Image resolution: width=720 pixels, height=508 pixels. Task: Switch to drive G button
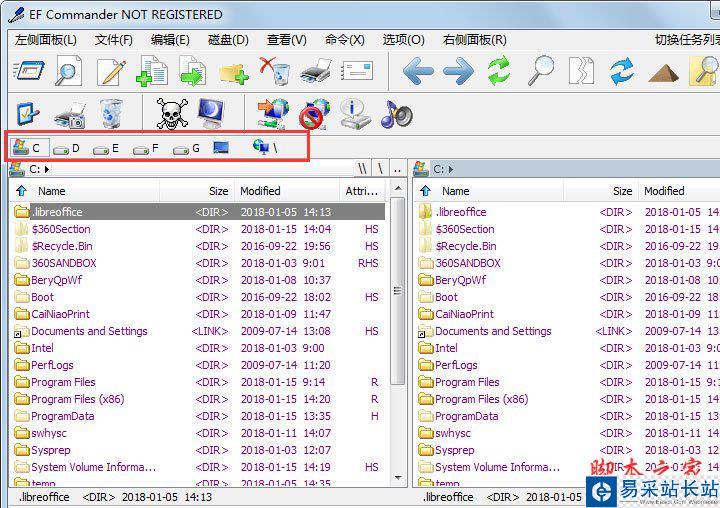point(186,148)
